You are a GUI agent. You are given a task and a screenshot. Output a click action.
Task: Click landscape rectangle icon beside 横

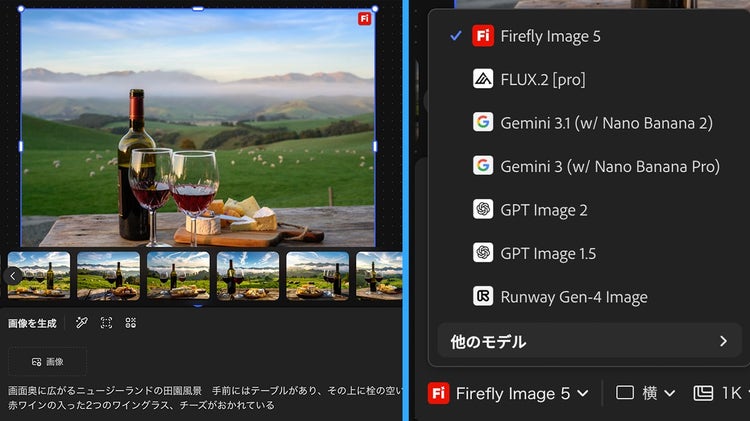tap(625, 393)
